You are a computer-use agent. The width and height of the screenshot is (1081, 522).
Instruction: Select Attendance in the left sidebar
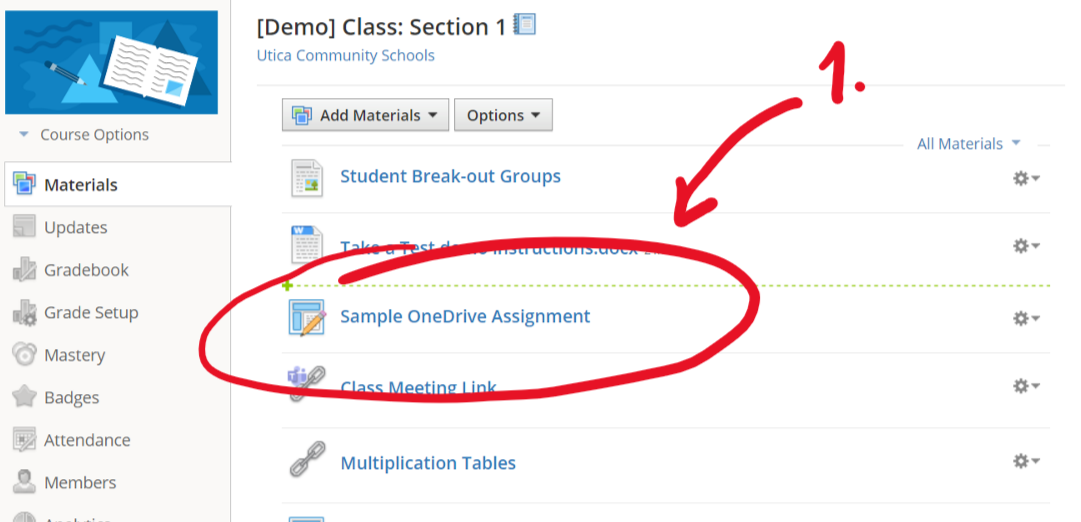(x=87, y=440)
